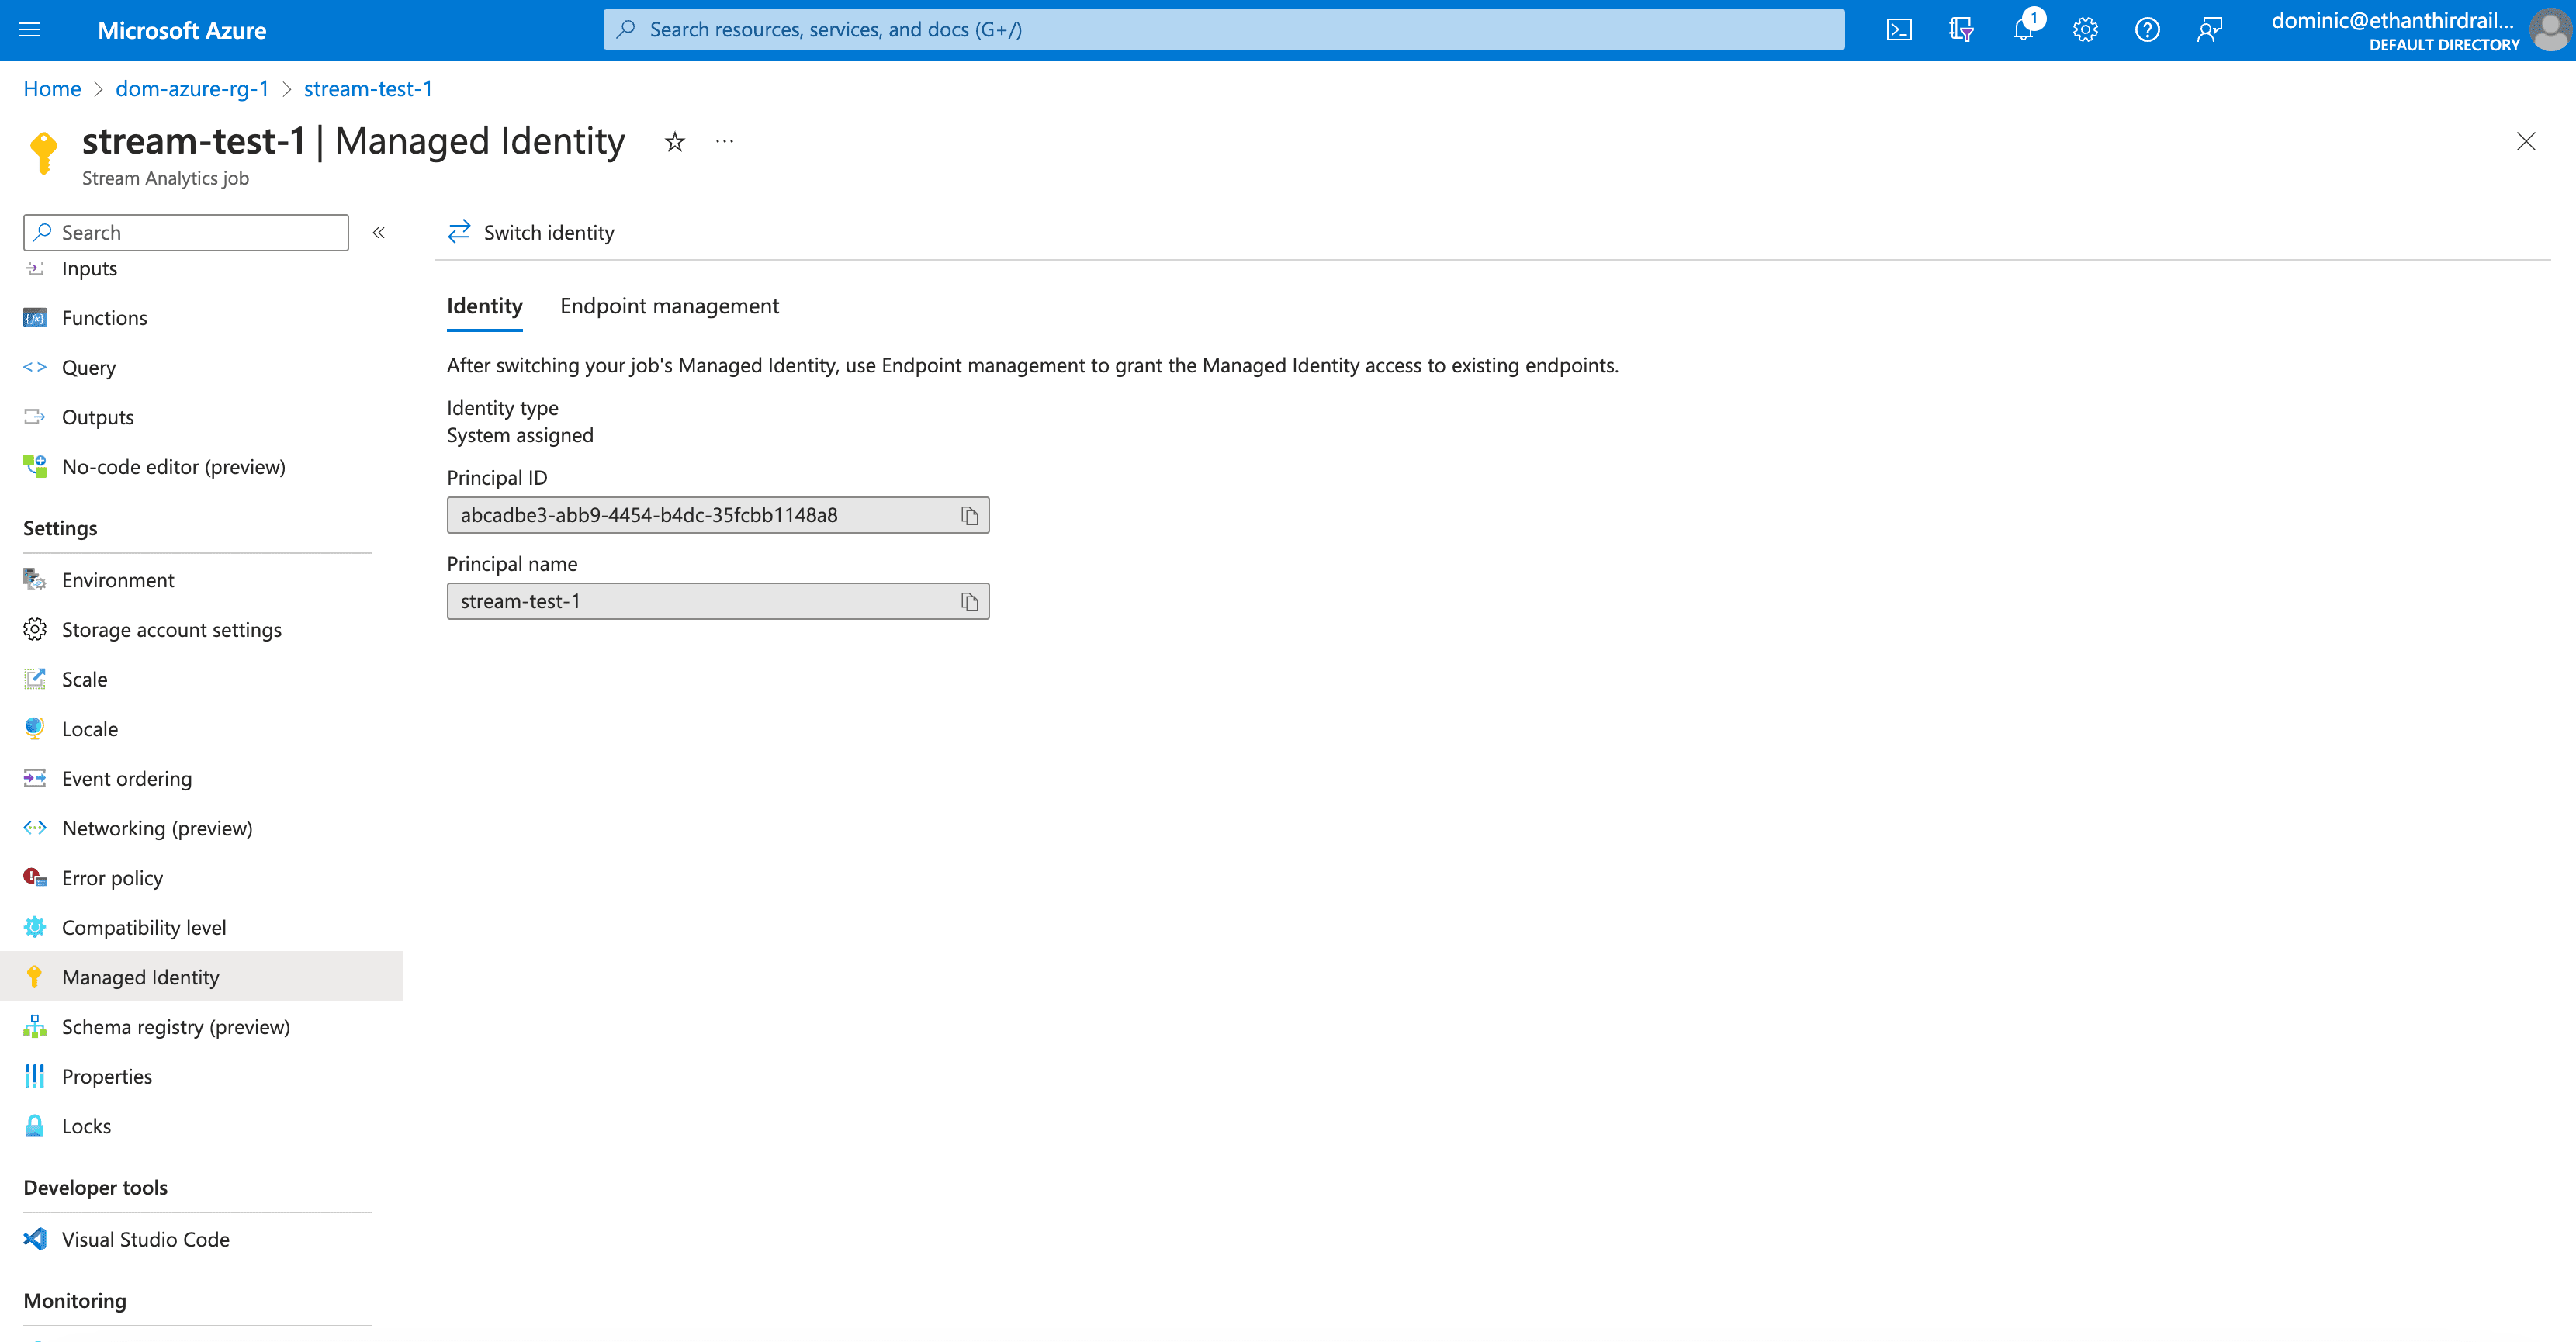The height and width of the screenshot is (1342, 2576).
Task: Click the Switch identity button
Action: click(x=531, y=233)
